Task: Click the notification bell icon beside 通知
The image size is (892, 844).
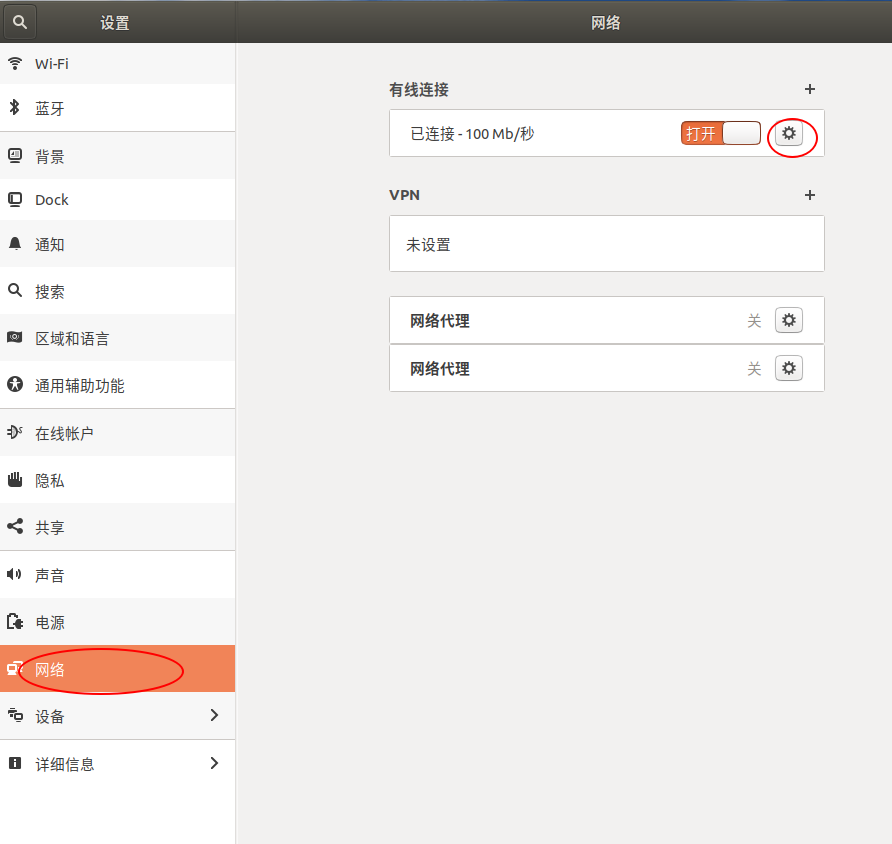Action: pos(15,244)
